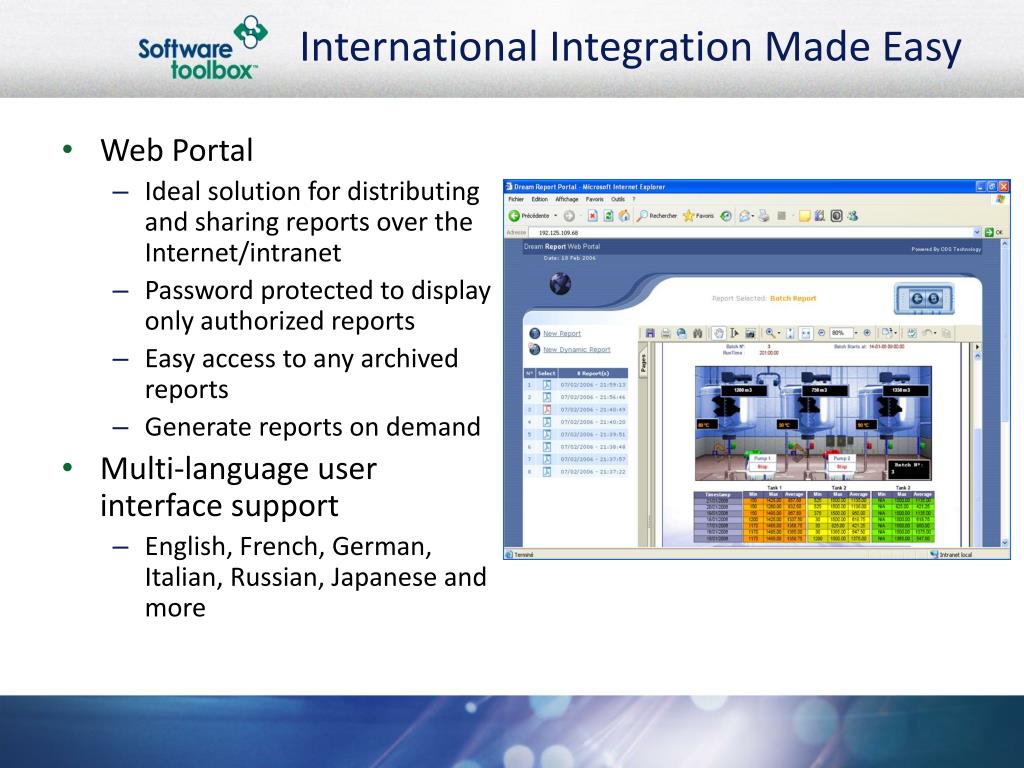Click the browser toolbar printer icon
Screen dimensions: 1024x768
(x=763, y=216)
